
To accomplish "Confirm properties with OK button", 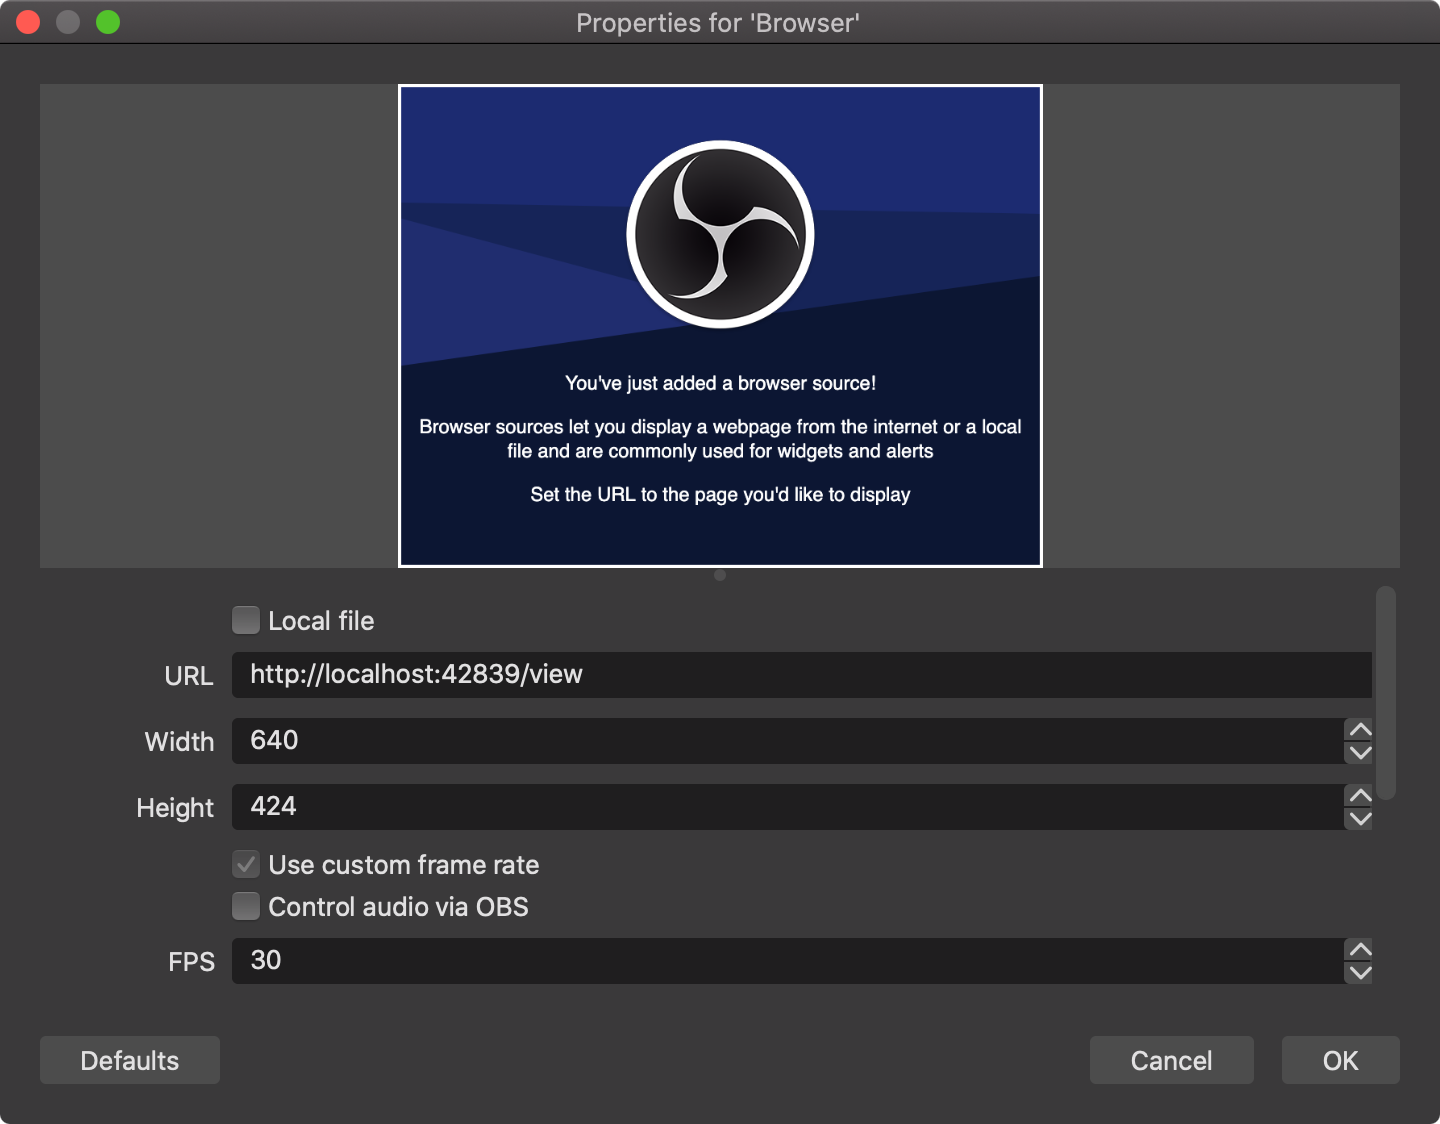I will coord(1340,1060).
